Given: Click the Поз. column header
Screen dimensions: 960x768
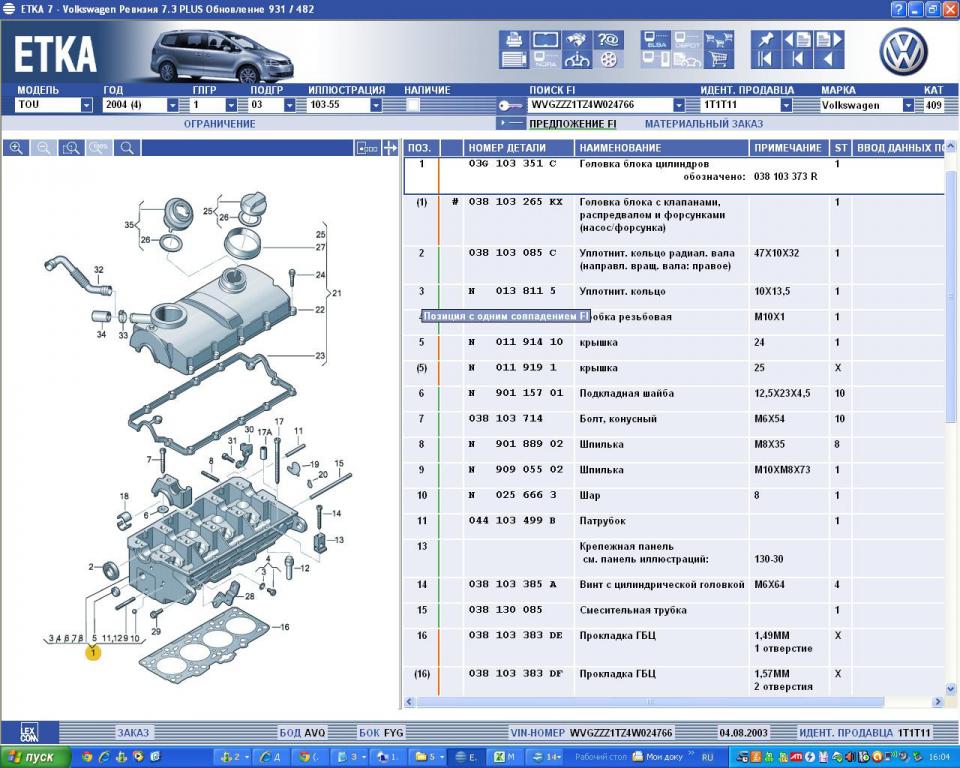Looking at the screenshot, I should (x=420, y=148).
